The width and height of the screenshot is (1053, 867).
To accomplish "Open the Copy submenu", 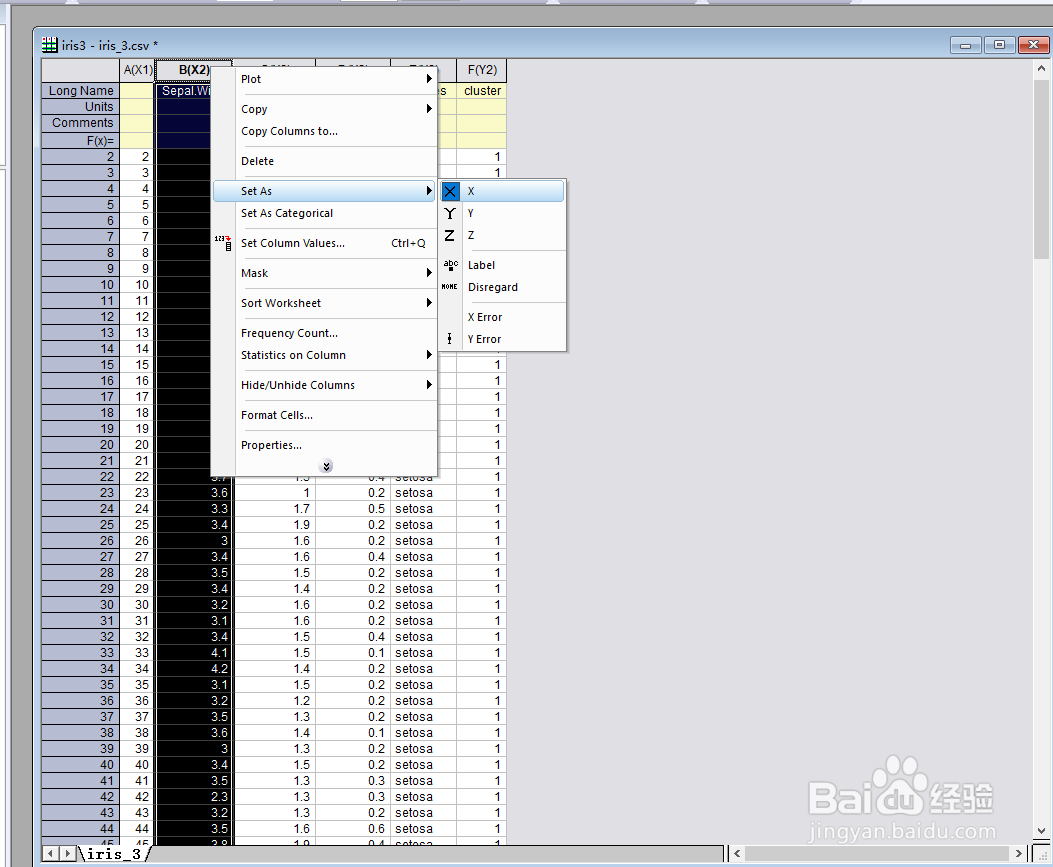I will (324, 109).
